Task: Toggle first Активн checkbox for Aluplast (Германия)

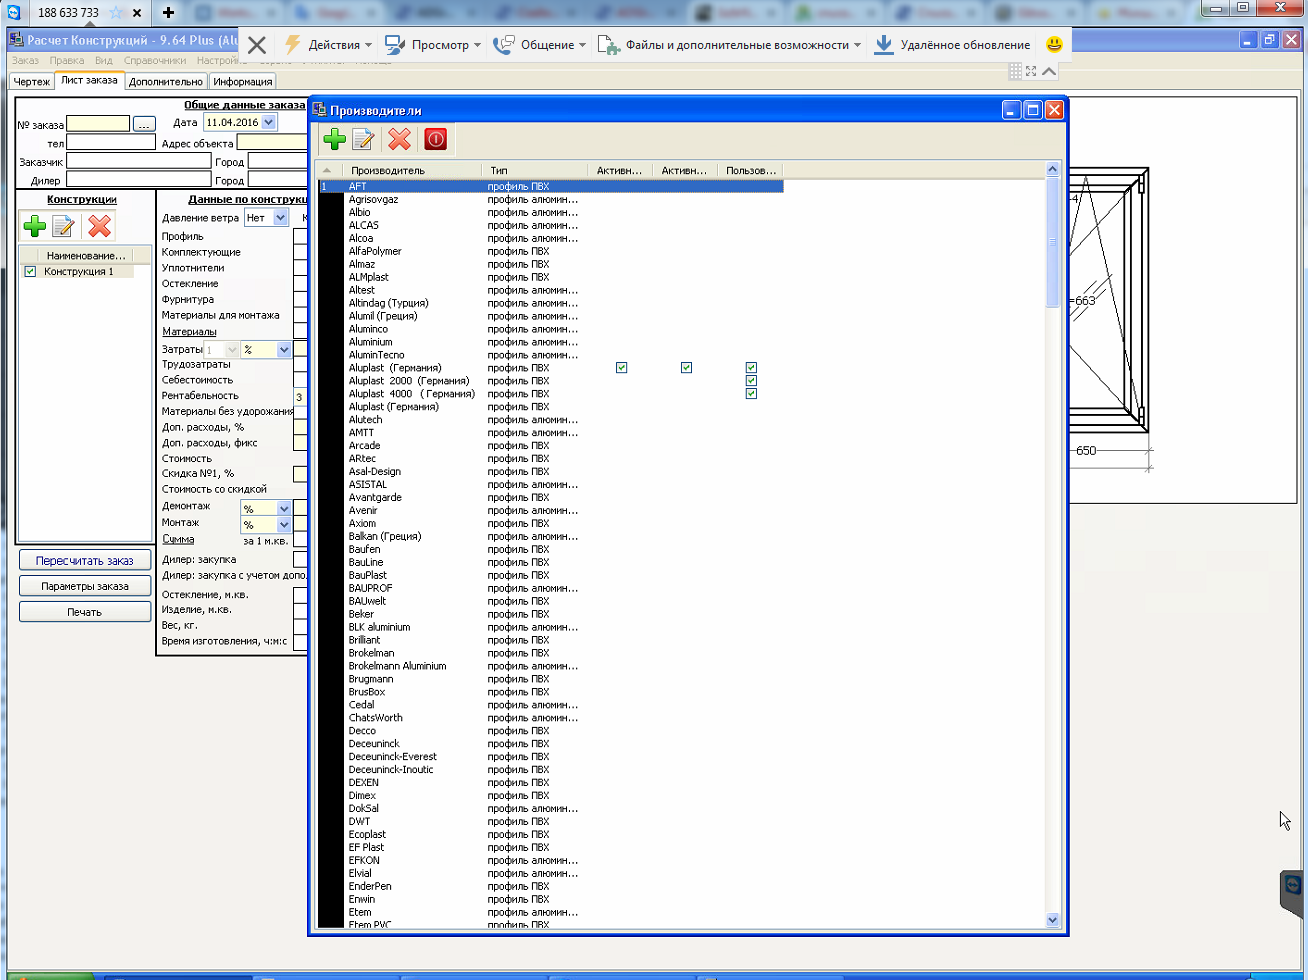Action: [x=622, y=368]
